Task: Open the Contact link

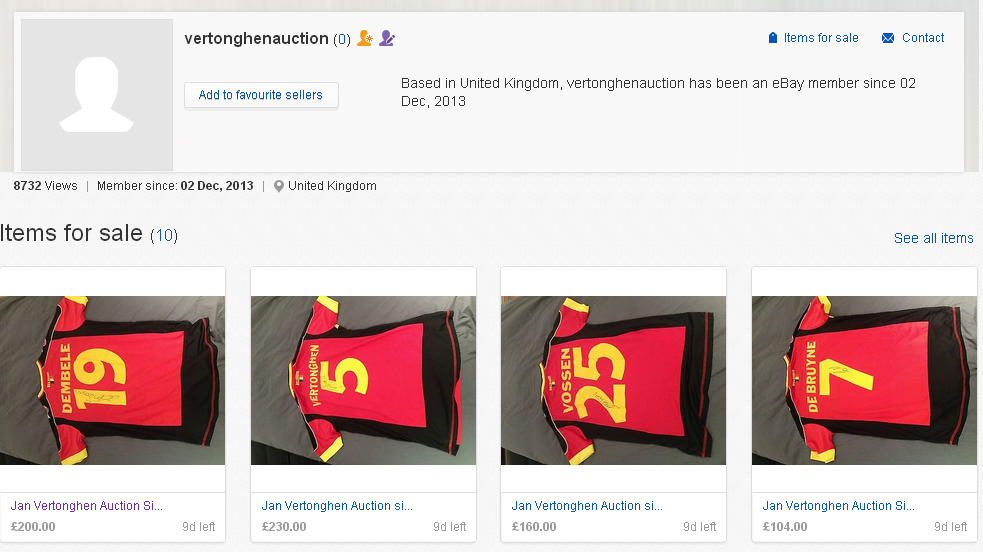Action: pyautogui.click(x=923, y=38)
